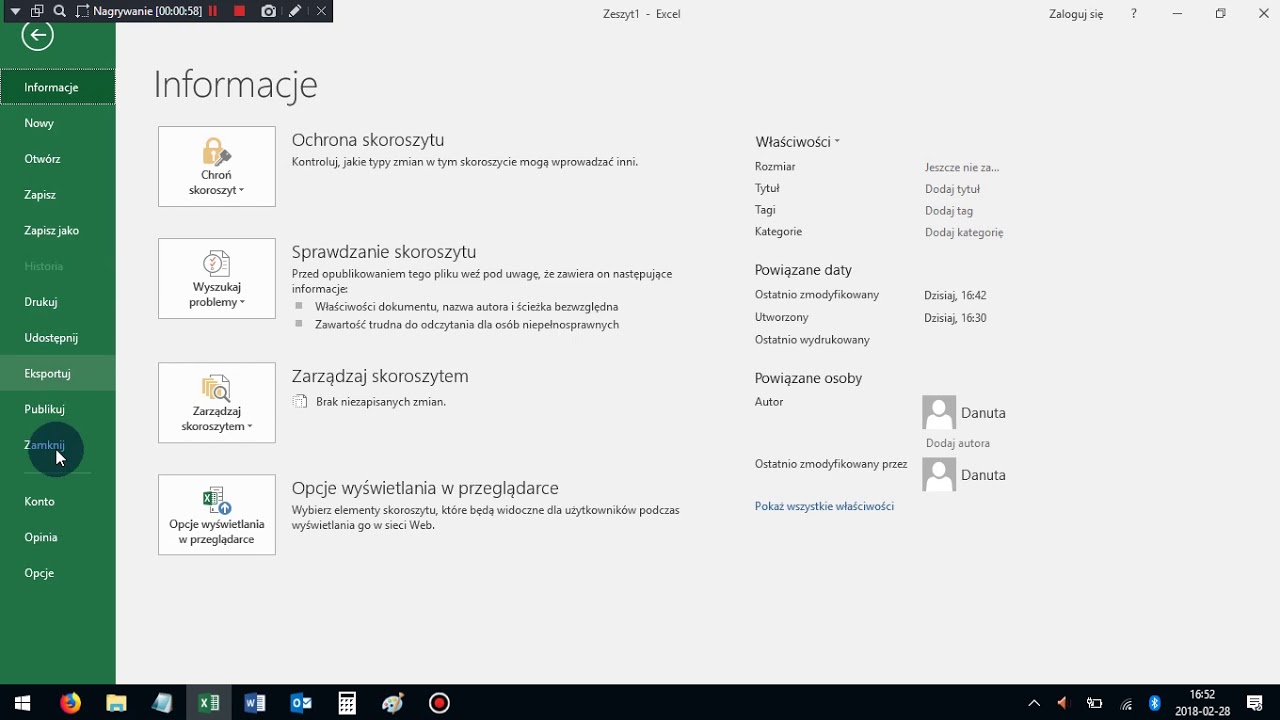Select Nowy in the sidebar
1280x720 pixels.
tap(58, 123)
